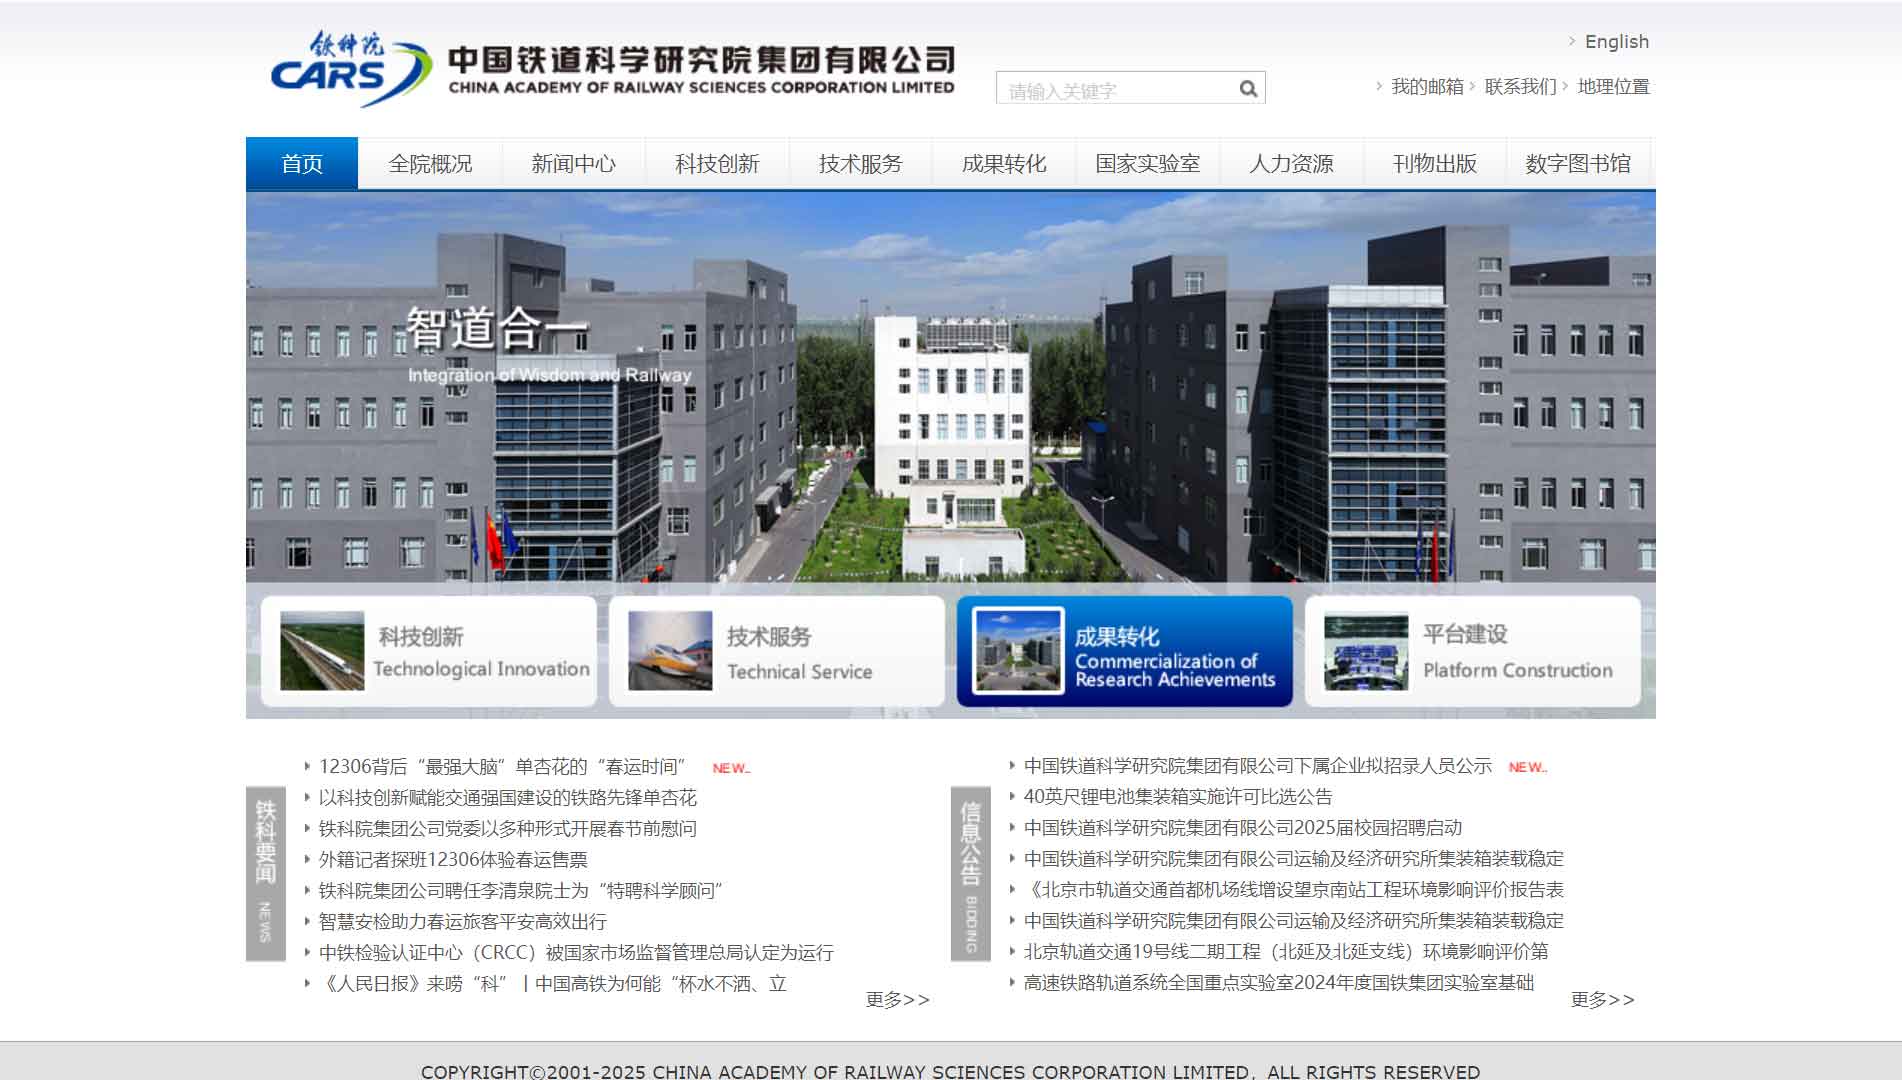The width and height of the screenshot is (1902, 1080).
Task: Open news 外籍记者探班12306体验春运售票
Action: click(453, 860)
